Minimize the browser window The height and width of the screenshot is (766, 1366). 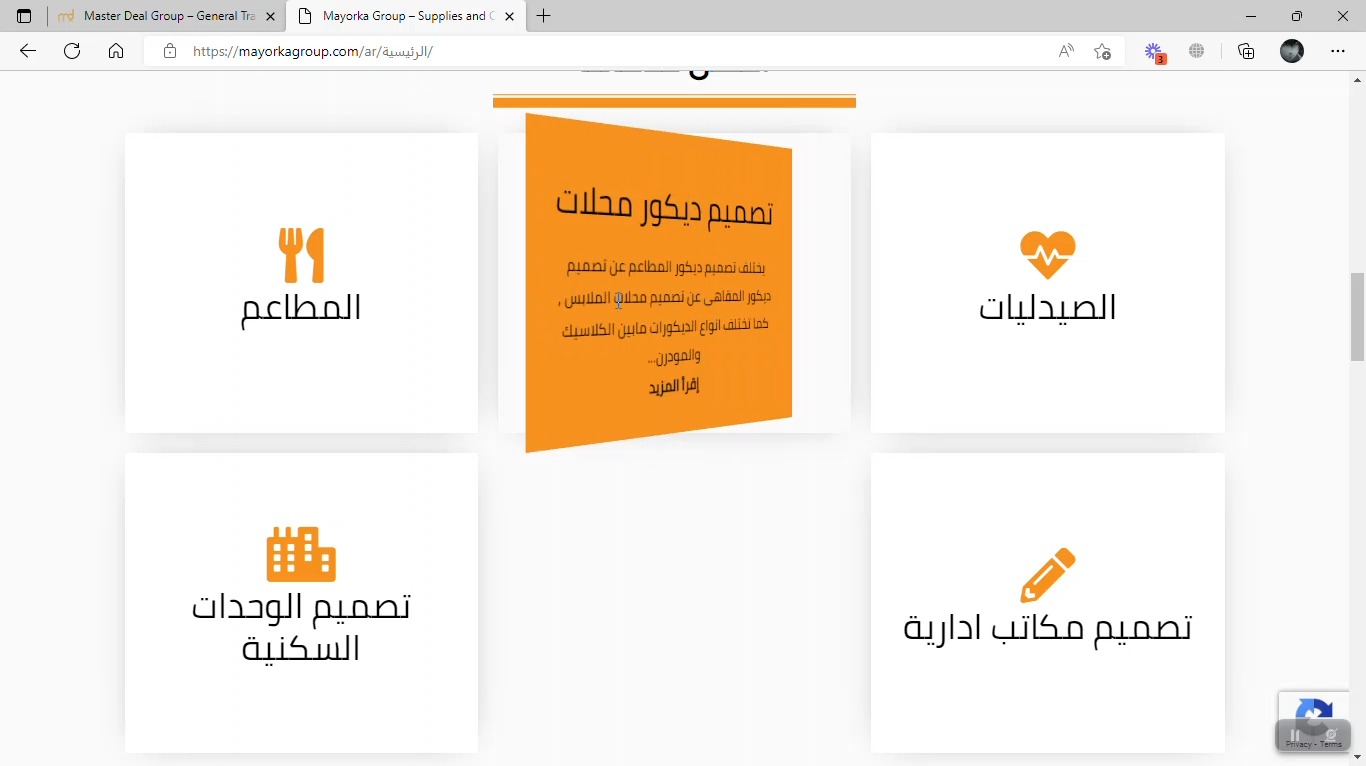(1251, 16)
